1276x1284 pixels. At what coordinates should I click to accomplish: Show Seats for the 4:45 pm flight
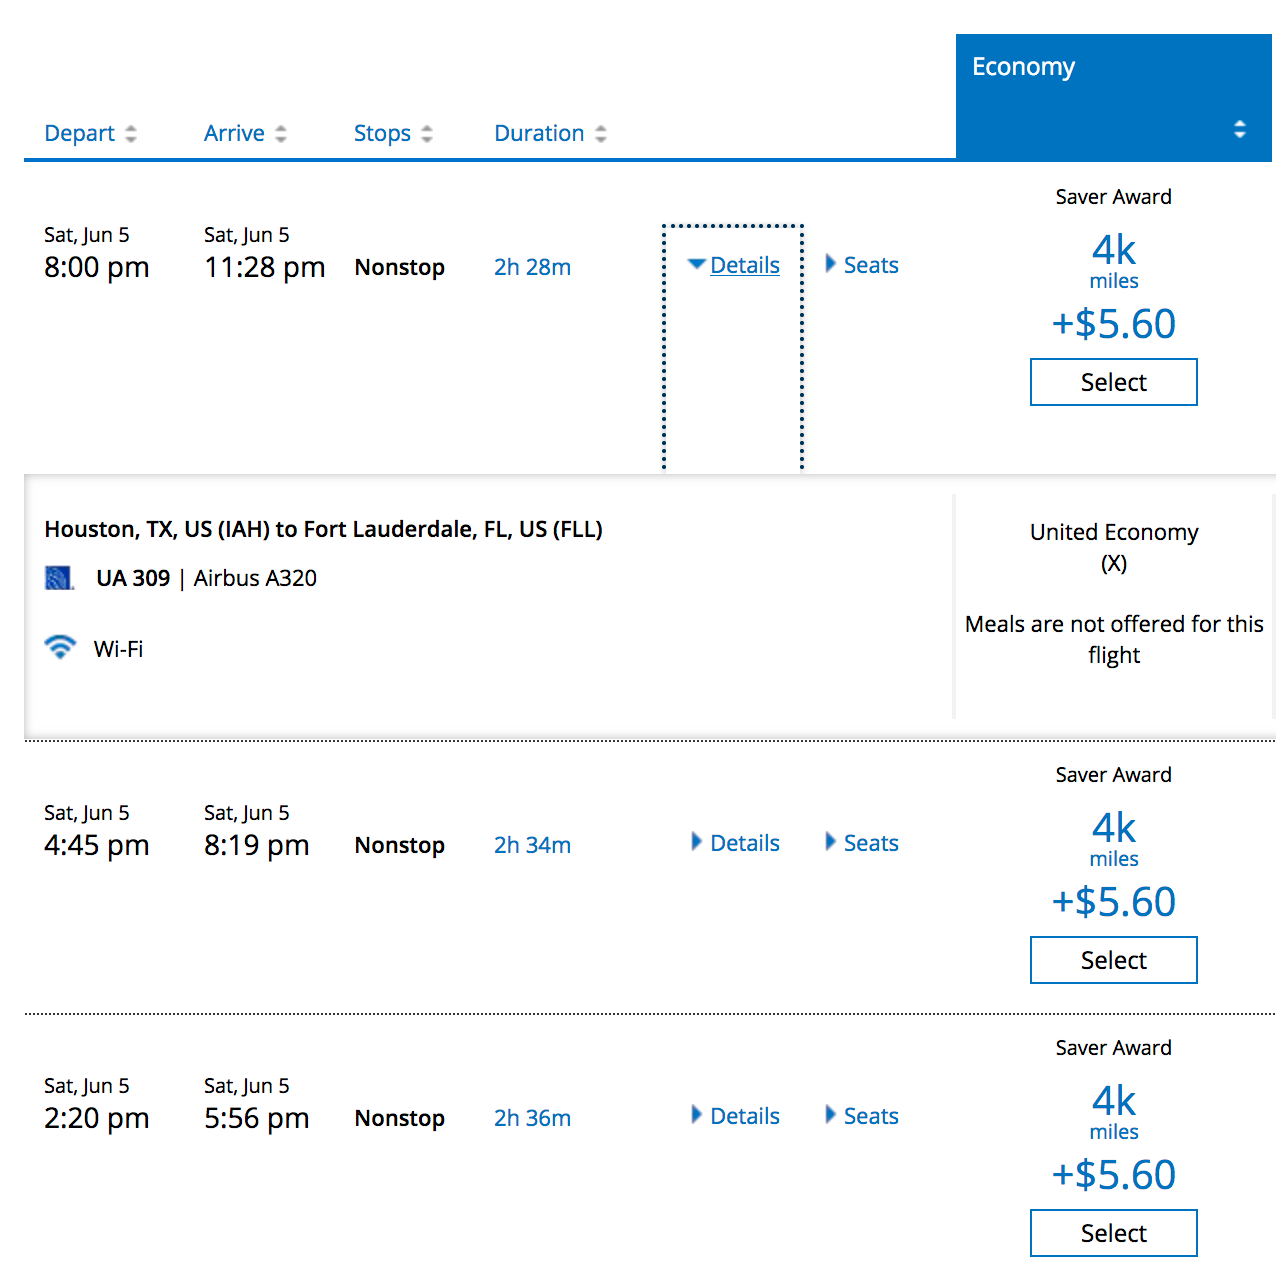(x=862, y=843)
